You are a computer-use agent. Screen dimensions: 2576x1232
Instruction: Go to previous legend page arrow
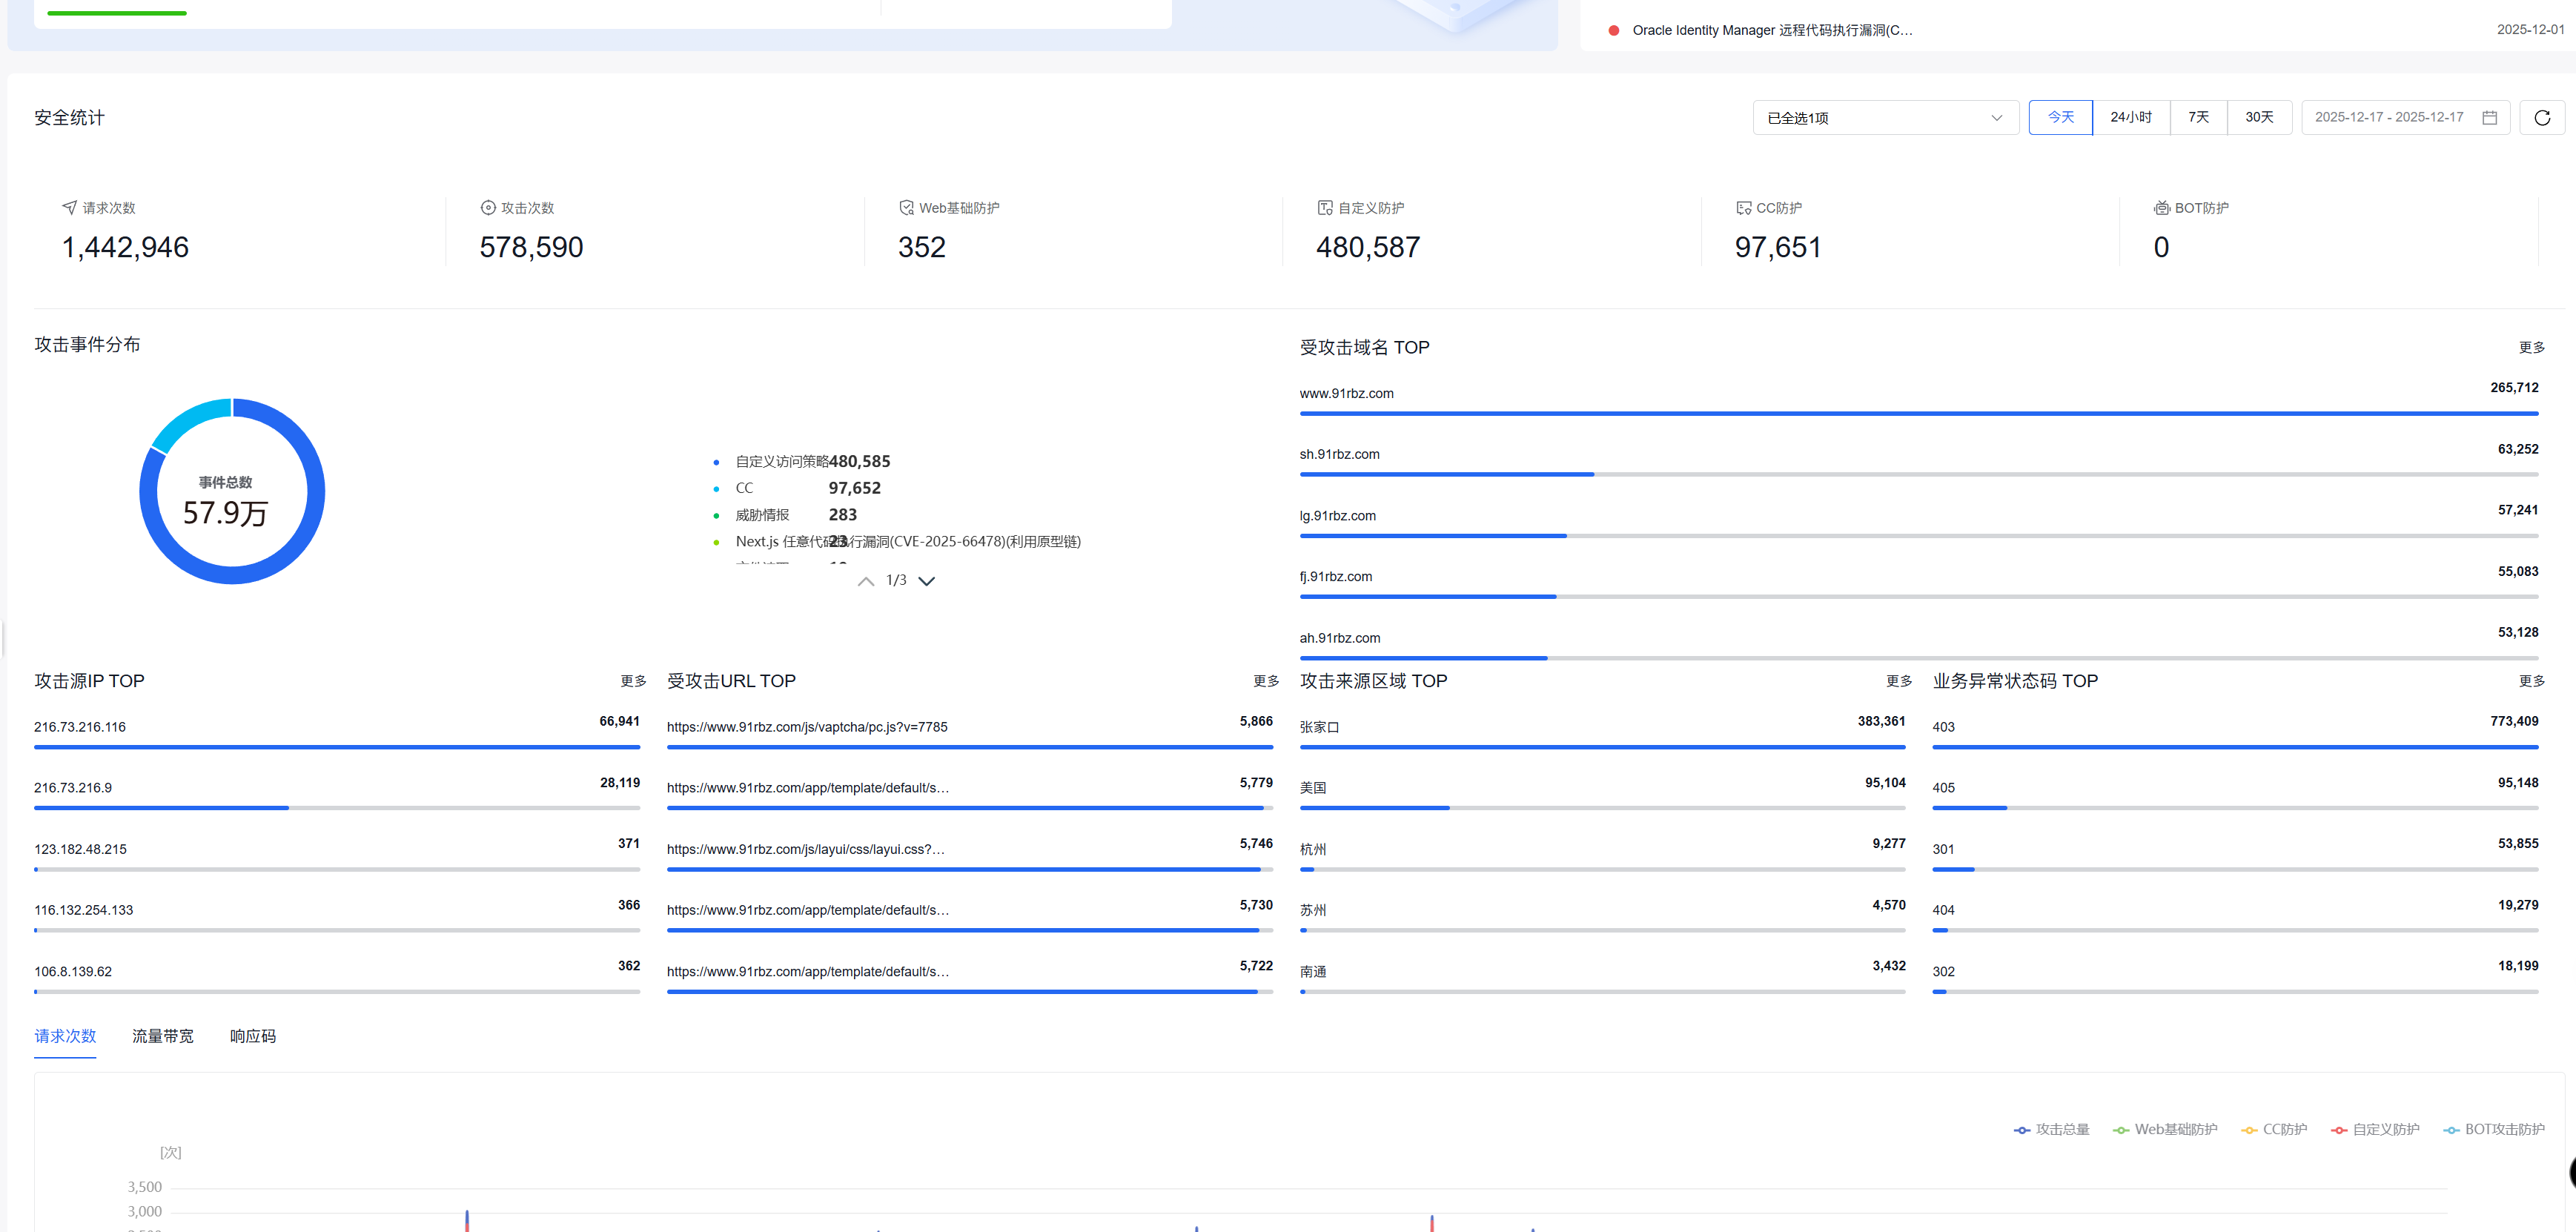coord(866,581)
